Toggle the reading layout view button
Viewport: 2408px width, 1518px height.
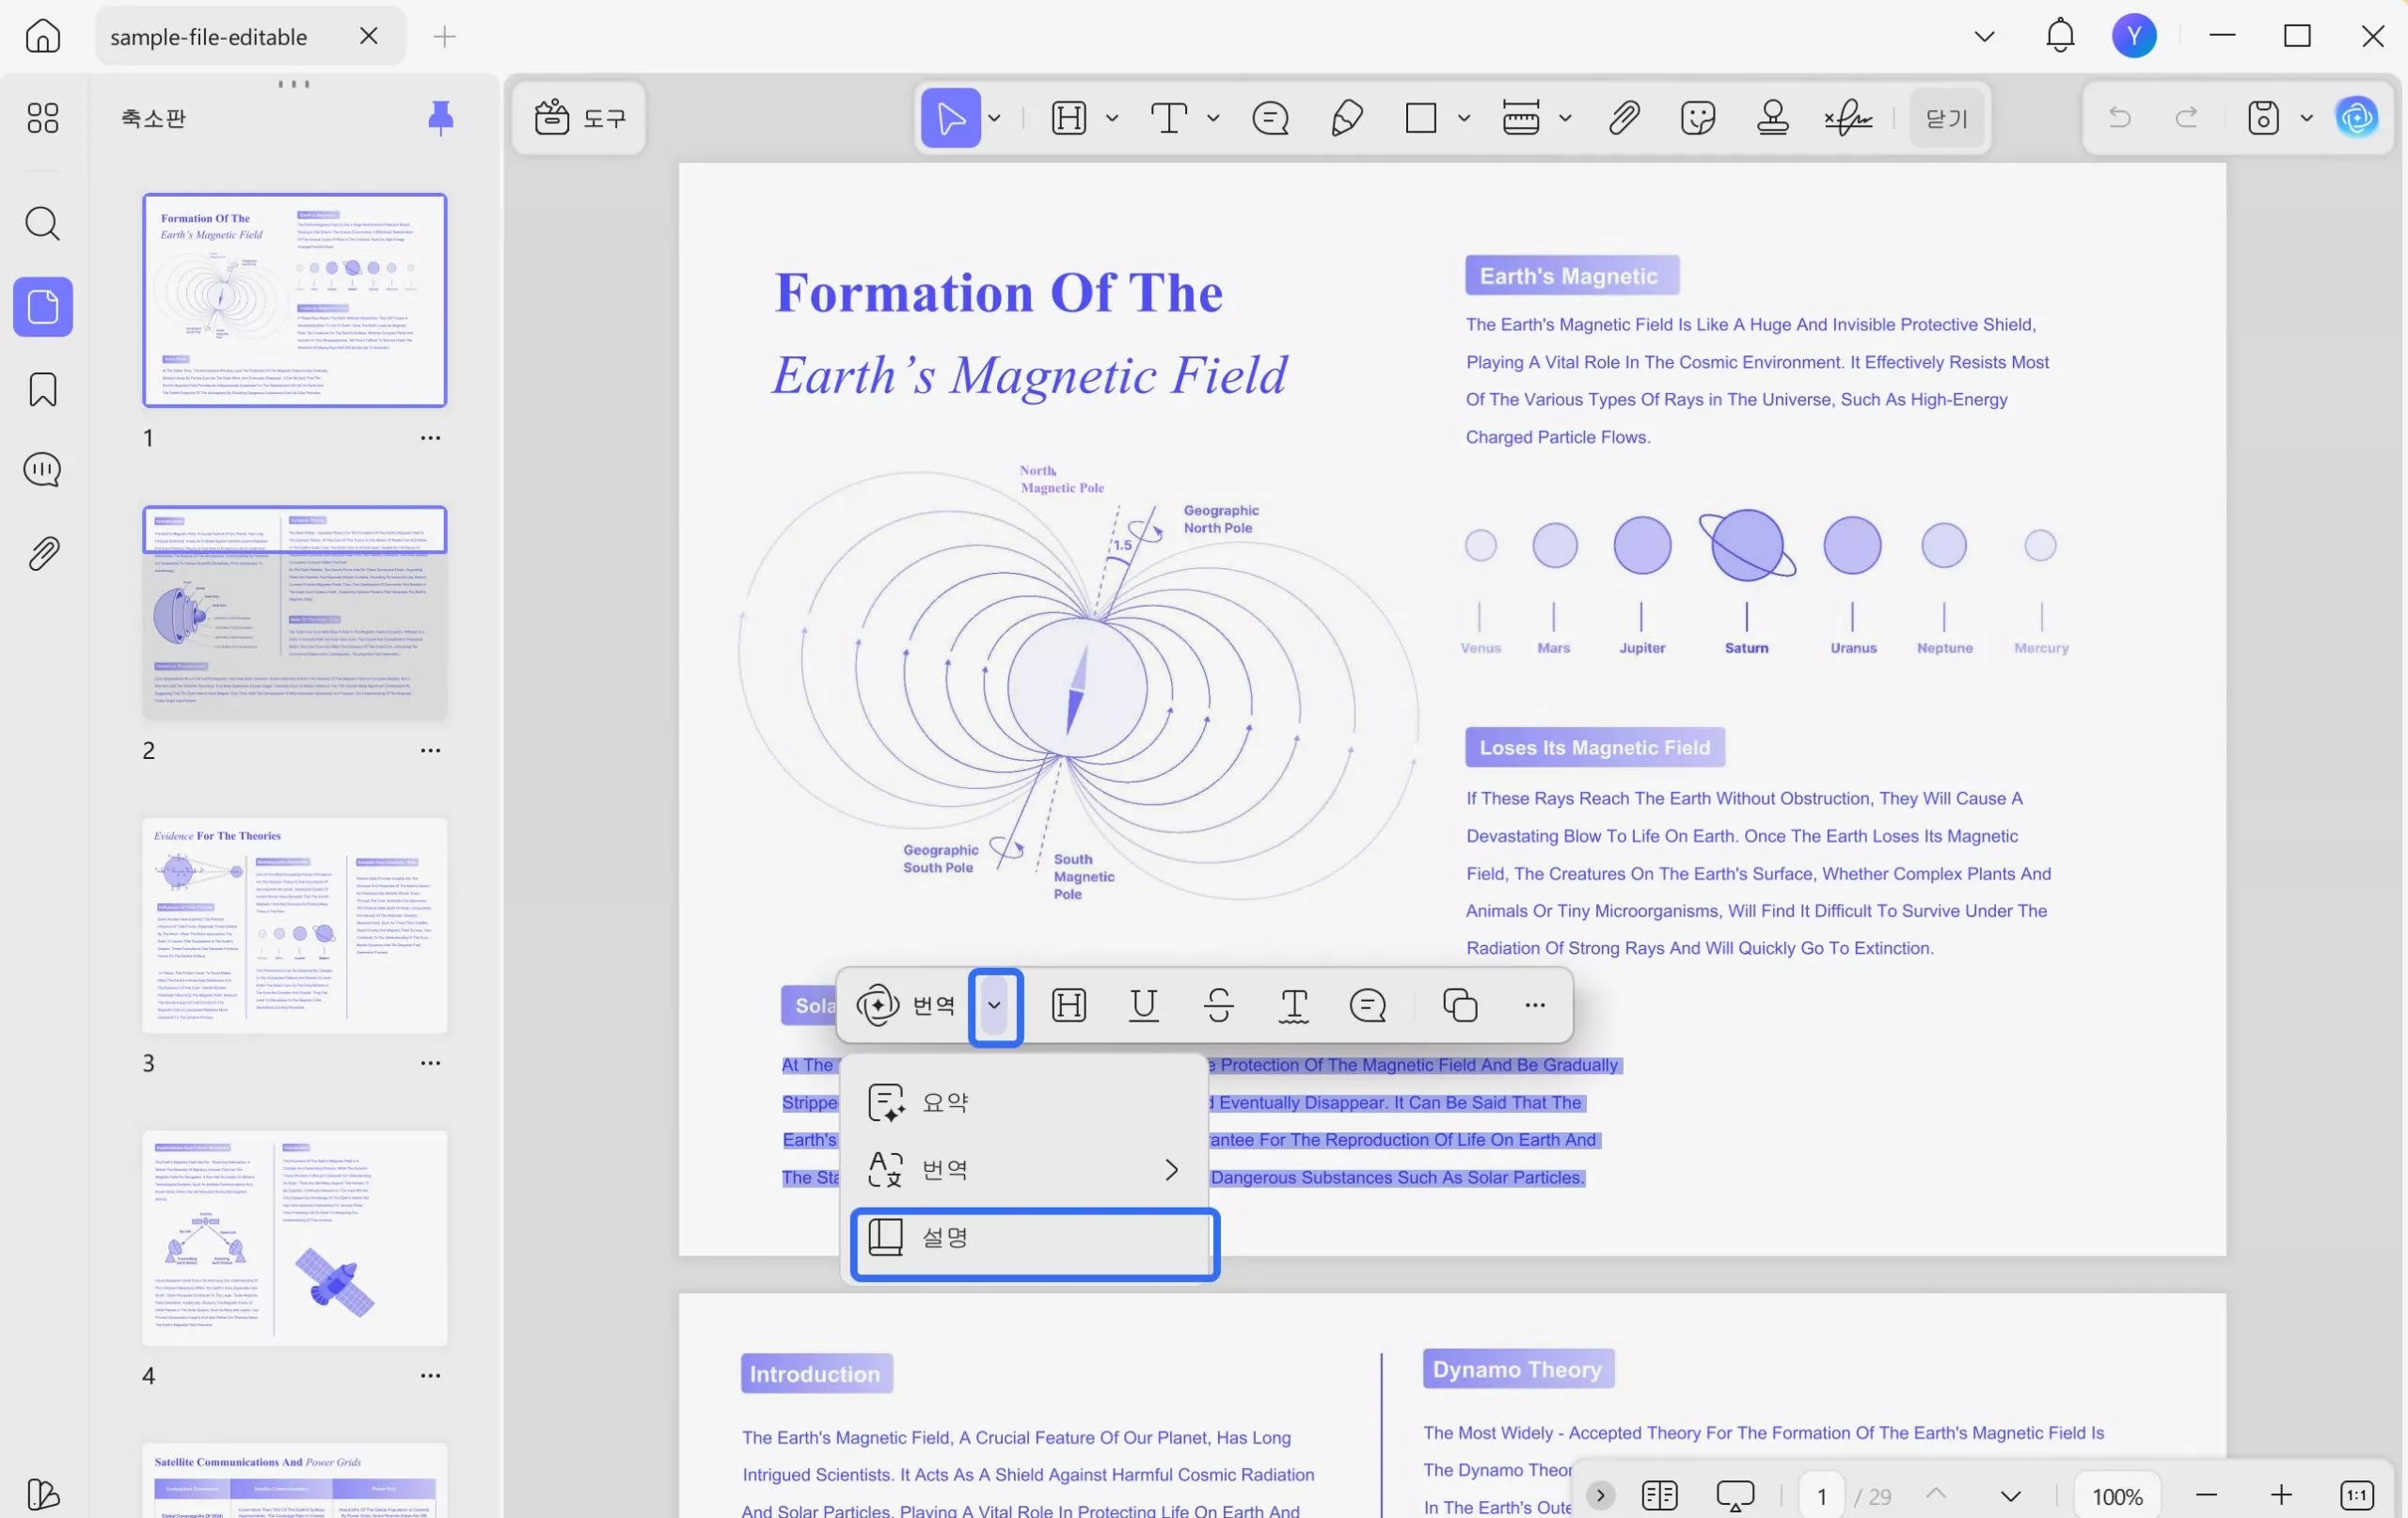pos(1659,1495)
